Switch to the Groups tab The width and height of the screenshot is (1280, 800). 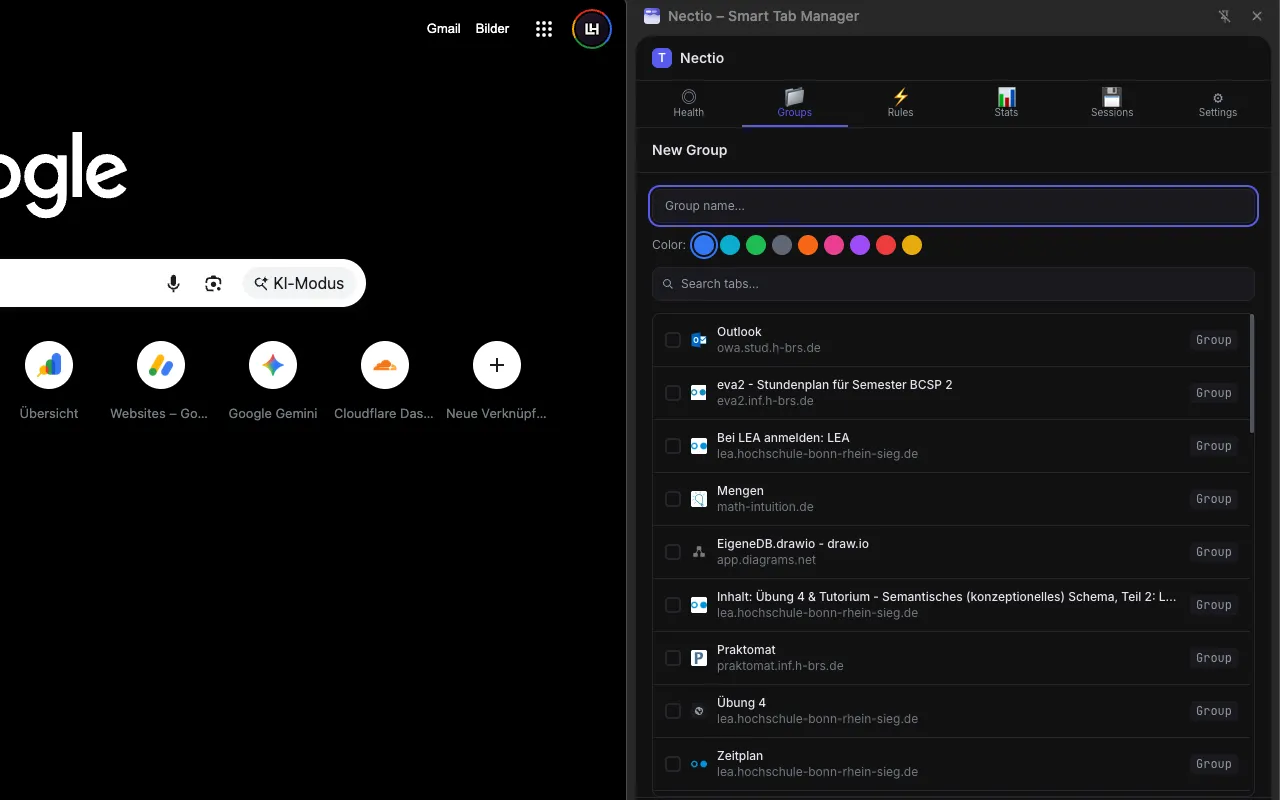click(795, 103)
